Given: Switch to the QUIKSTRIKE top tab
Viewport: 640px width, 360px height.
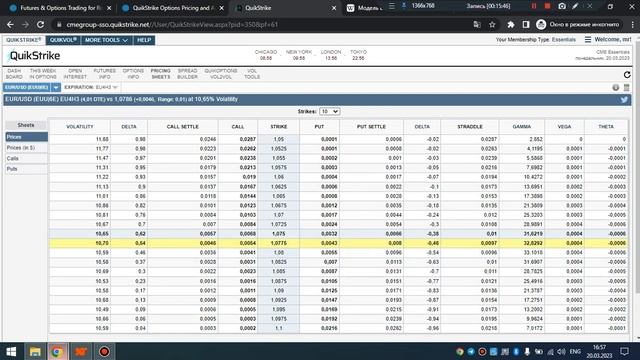Looking at the screenshot, I should point(23,40).
